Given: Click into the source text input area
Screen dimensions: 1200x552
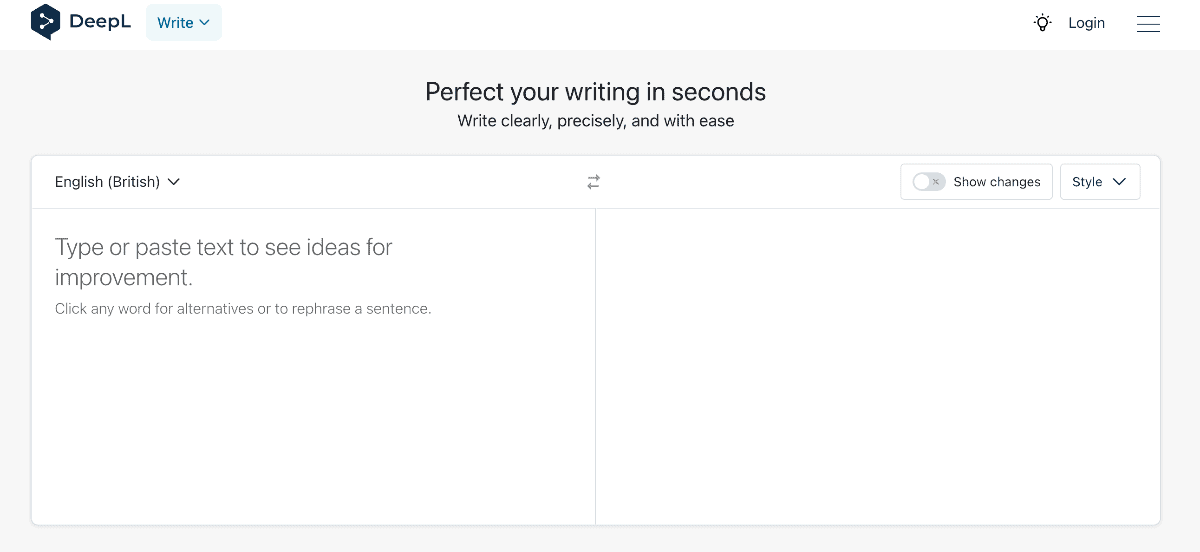Looking at the screenshot, I should tap(313, 420).
